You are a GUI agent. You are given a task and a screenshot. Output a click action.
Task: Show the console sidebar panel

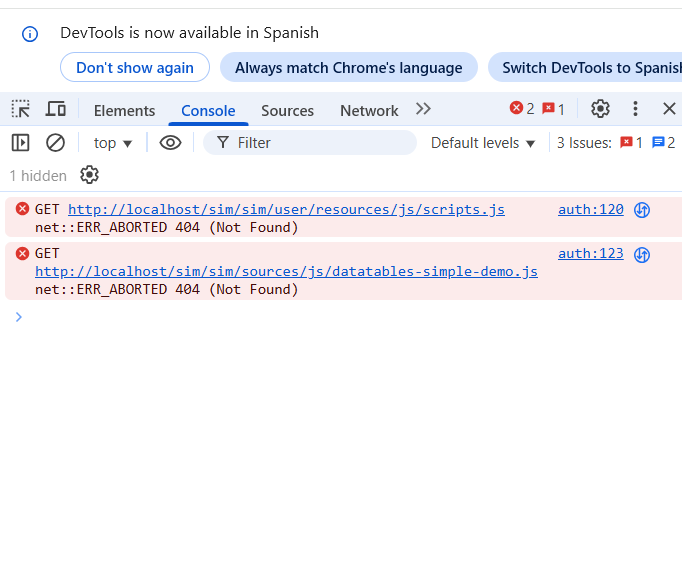pos(20,143)
